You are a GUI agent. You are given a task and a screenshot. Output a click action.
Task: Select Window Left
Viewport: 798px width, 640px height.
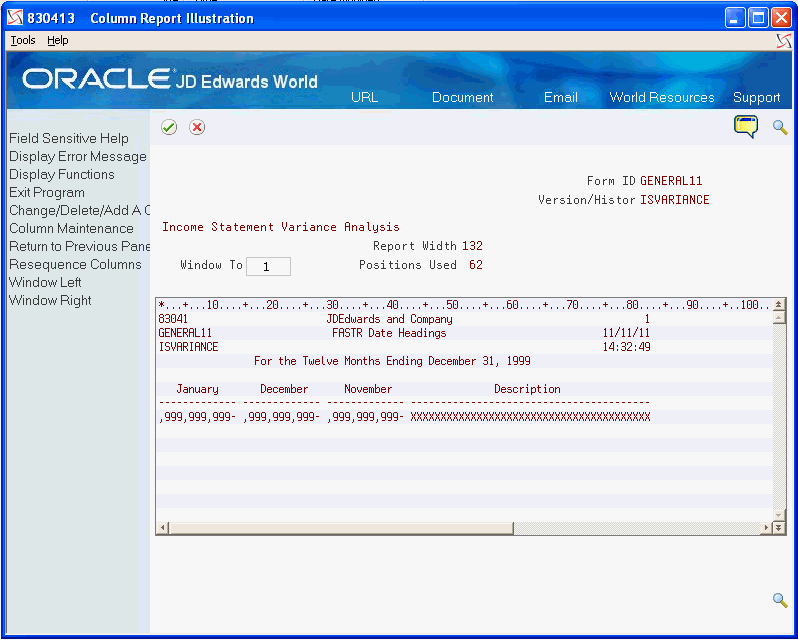[45, 282]
